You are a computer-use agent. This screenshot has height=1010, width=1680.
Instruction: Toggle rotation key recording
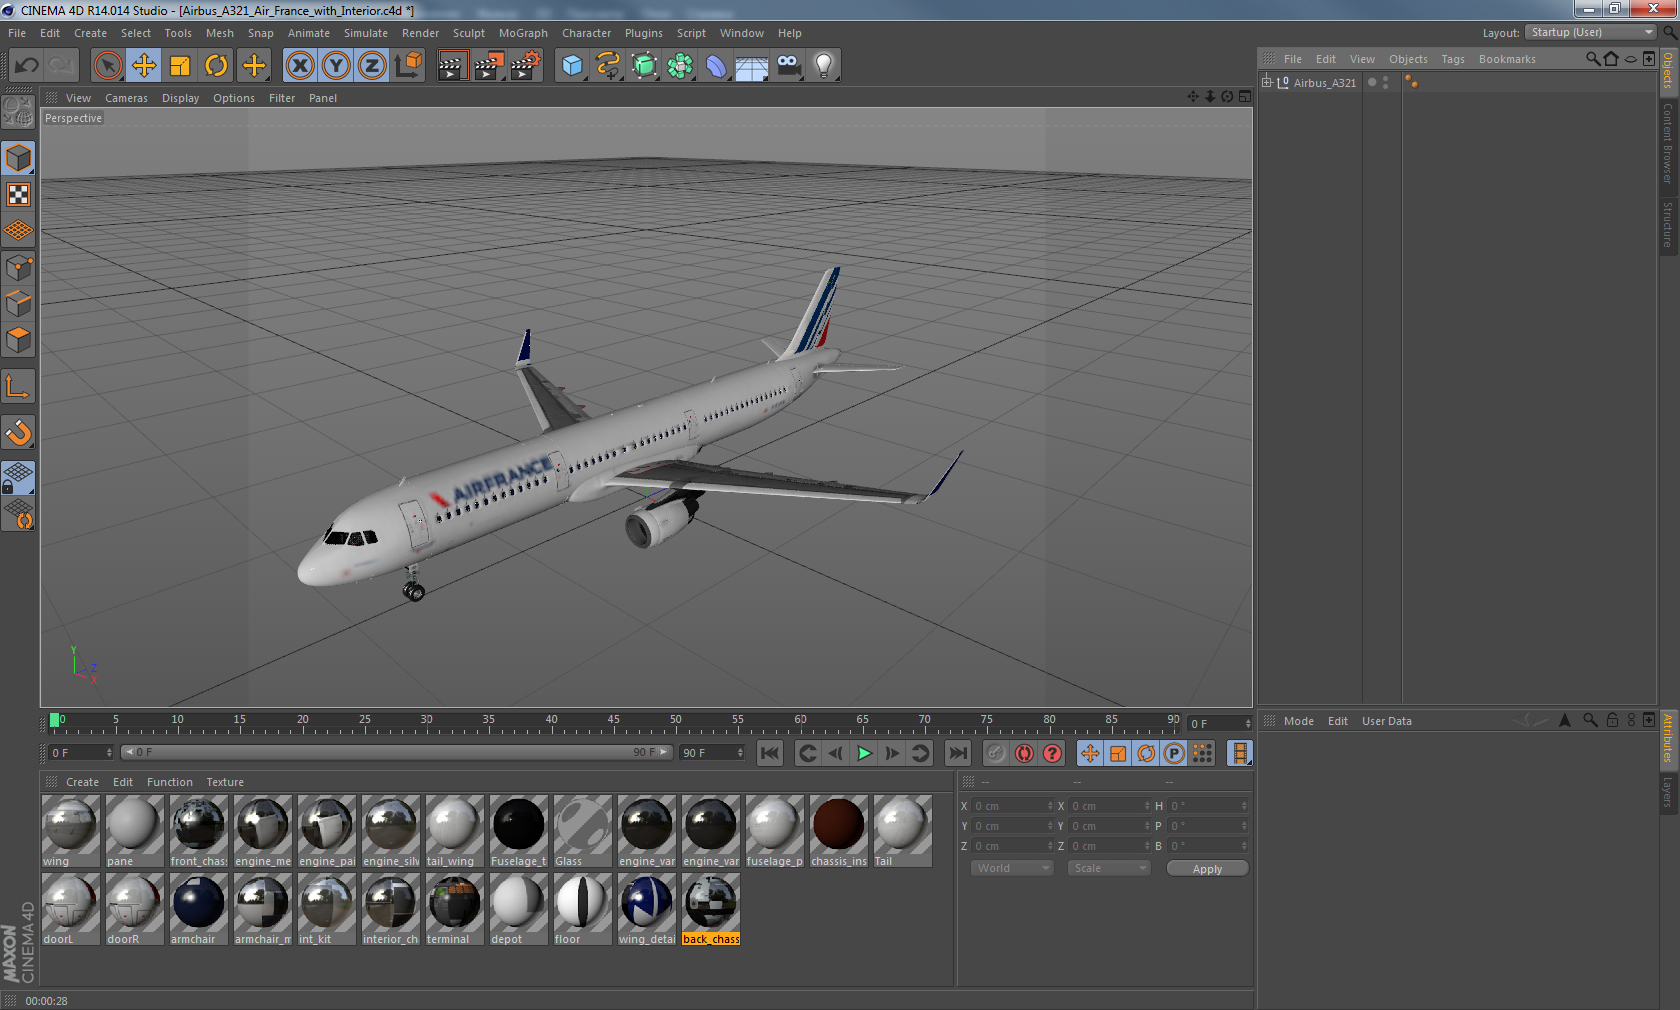1146,753
